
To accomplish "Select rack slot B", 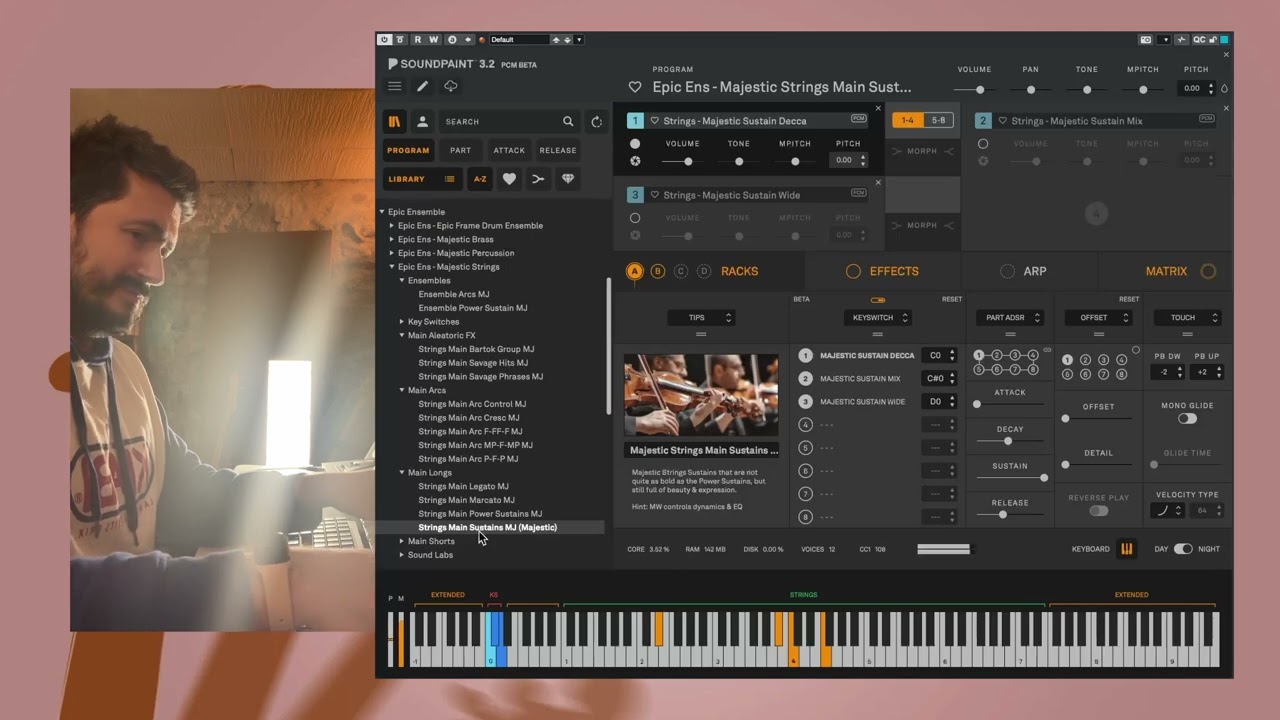I will tap(658, 271).
